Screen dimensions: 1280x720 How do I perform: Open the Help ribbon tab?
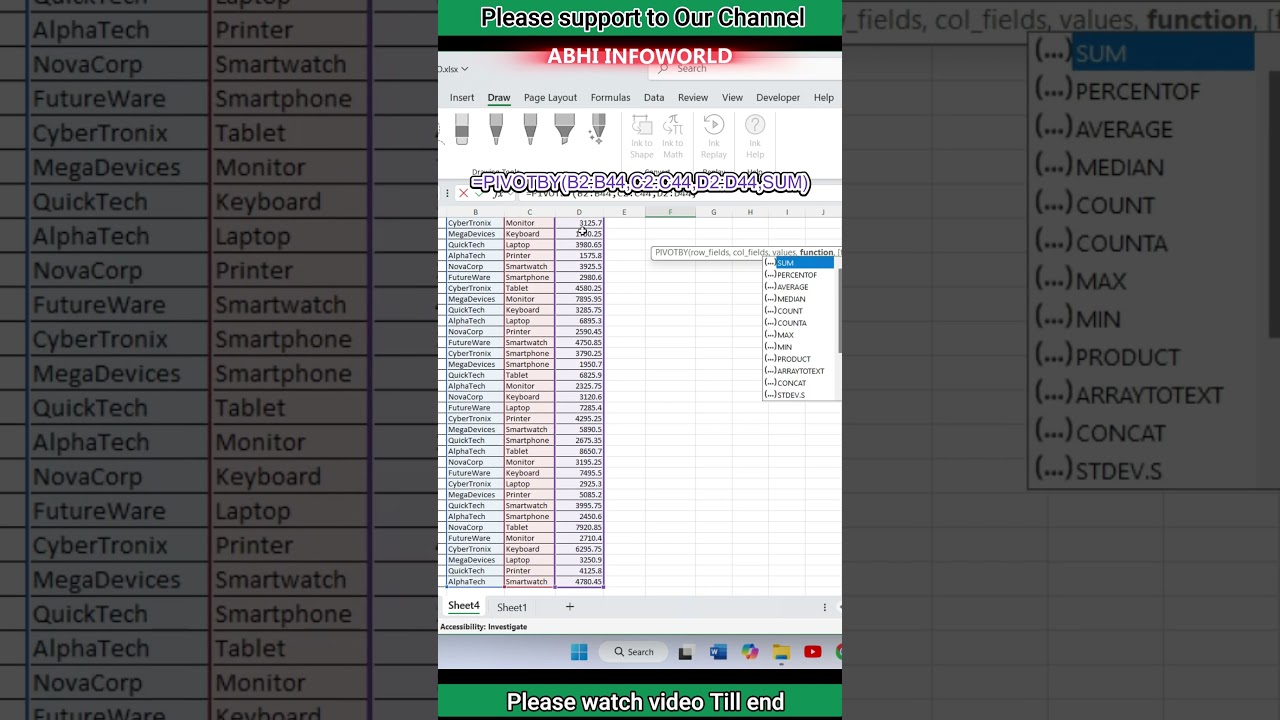click(x=824, y=98)
